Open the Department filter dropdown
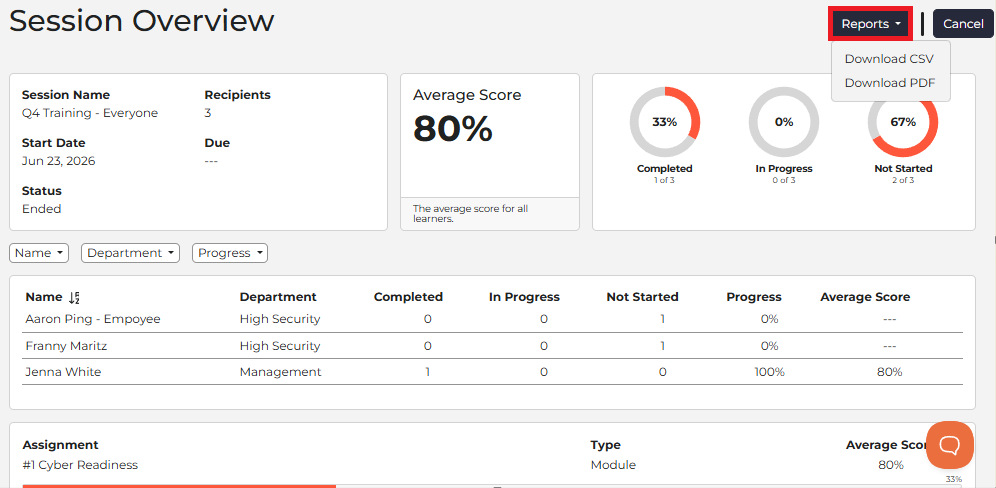The height and width of the screenshot is (488, 996). click(130, 253)
